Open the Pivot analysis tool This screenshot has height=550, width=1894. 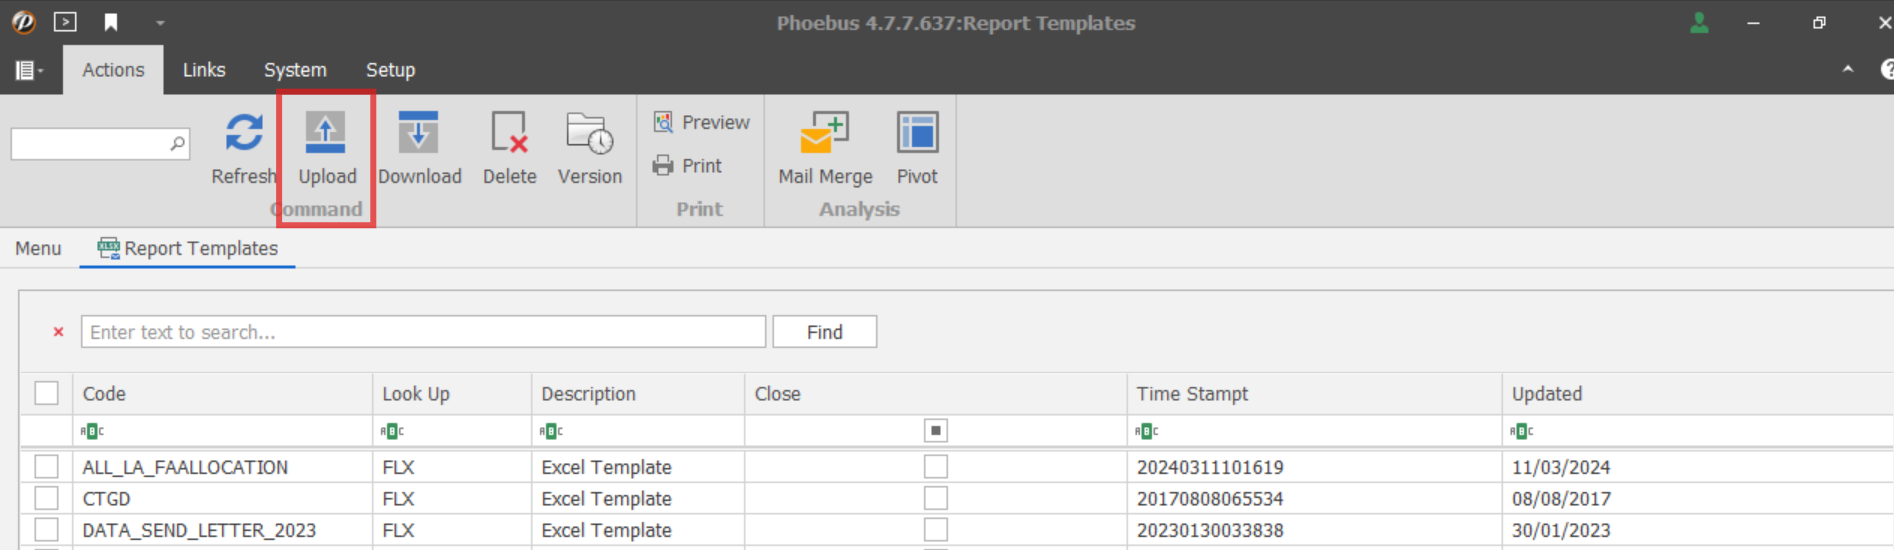(916, 134)
